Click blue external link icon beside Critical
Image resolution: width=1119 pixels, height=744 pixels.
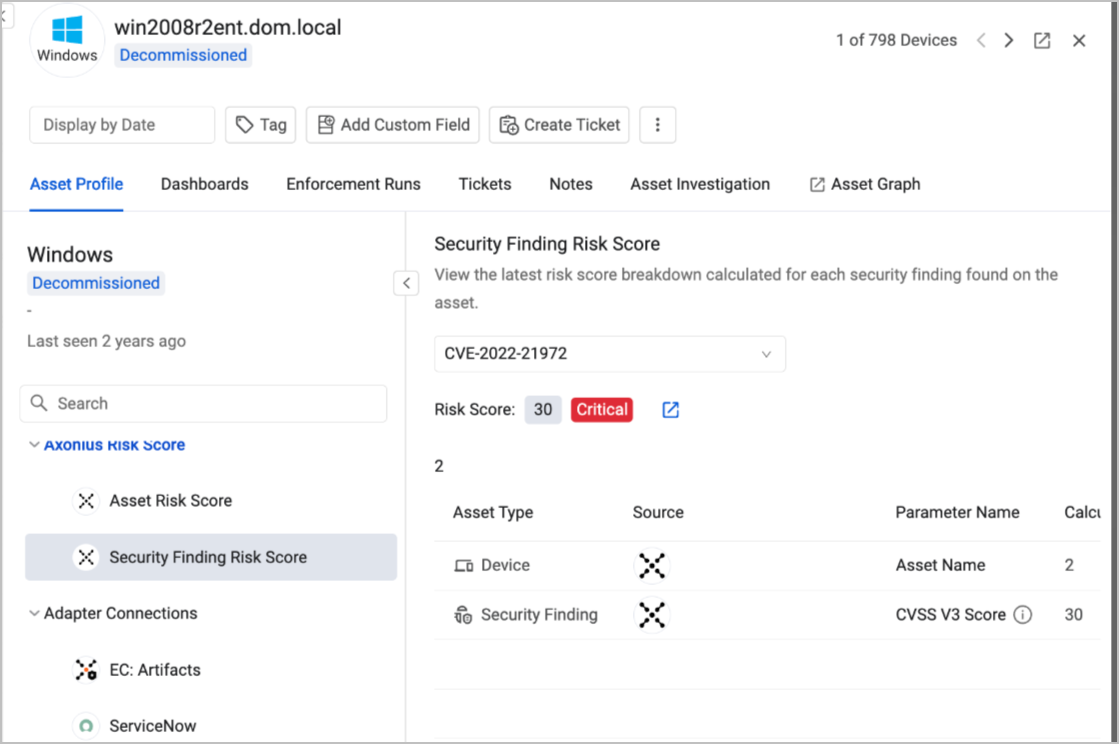(x=670, y=409)
